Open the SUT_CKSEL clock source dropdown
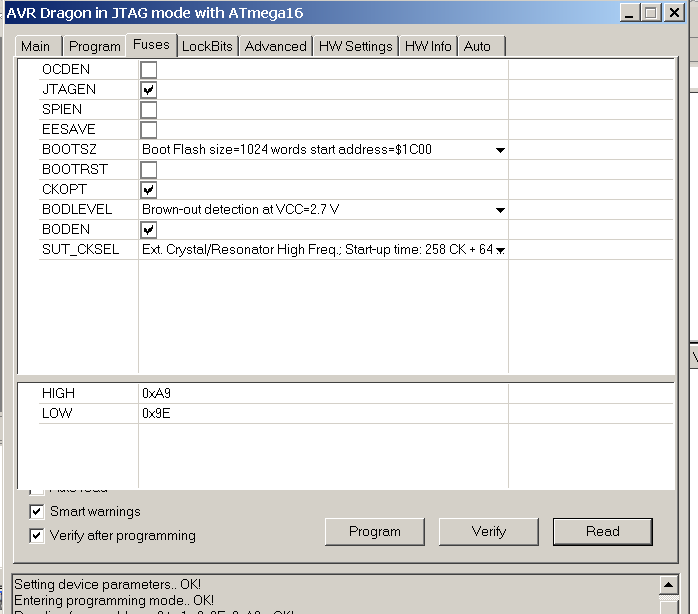This screenshot has height=614, width=698. (500, 250)
